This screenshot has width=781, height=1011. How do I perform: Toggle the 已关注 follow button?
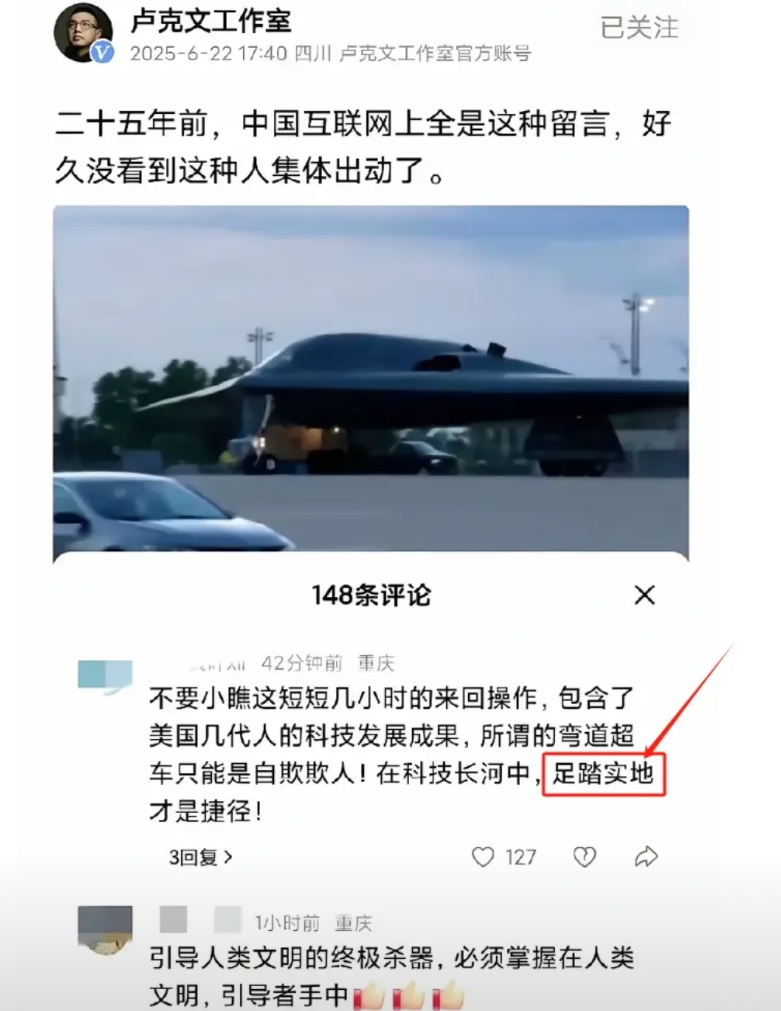point(639,27)
